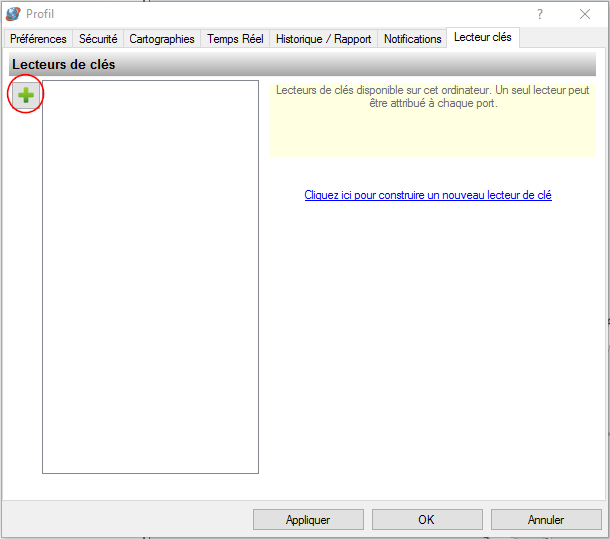The height and width of the screenshot is (539, 610).
Task: Click inside the empty key readers list
Action: (x=150, y=280)
